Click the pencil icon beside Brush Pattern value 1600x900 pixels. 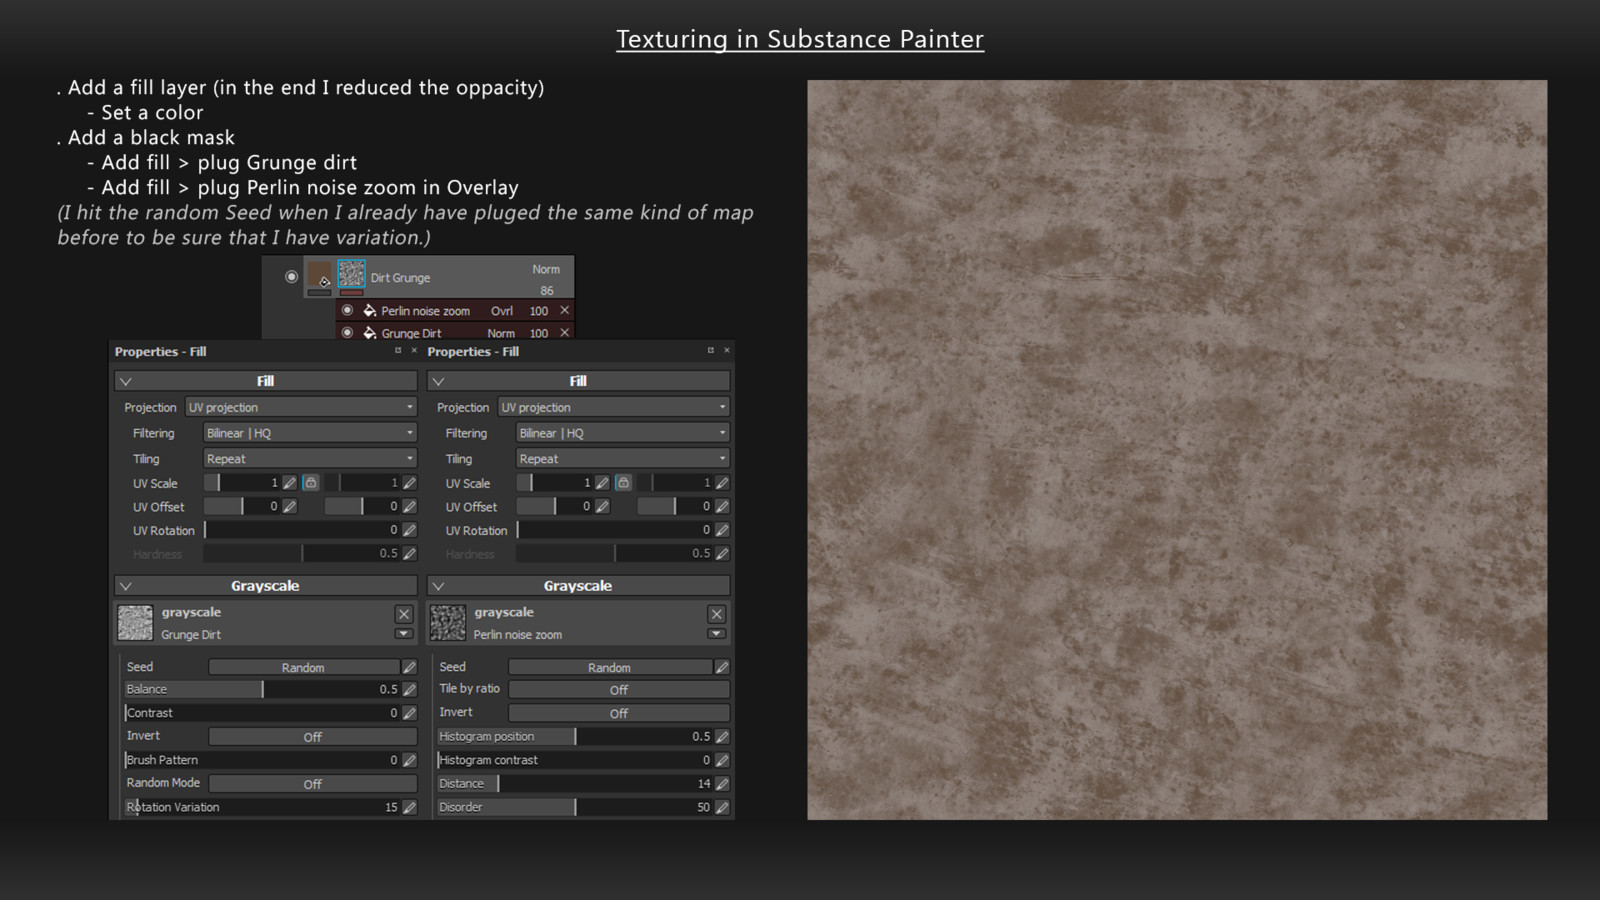point(409,760)
